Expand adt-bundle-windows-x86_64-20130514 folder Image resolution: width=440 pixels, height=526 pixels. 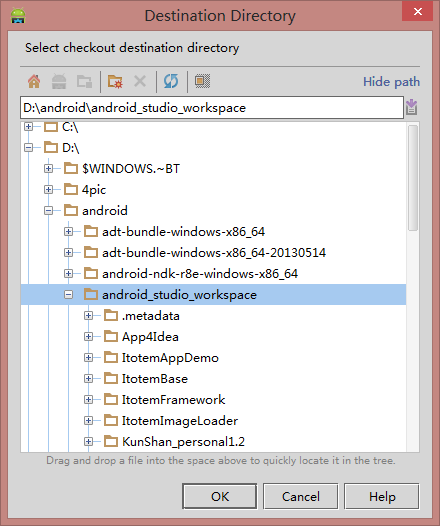(68, 252)
